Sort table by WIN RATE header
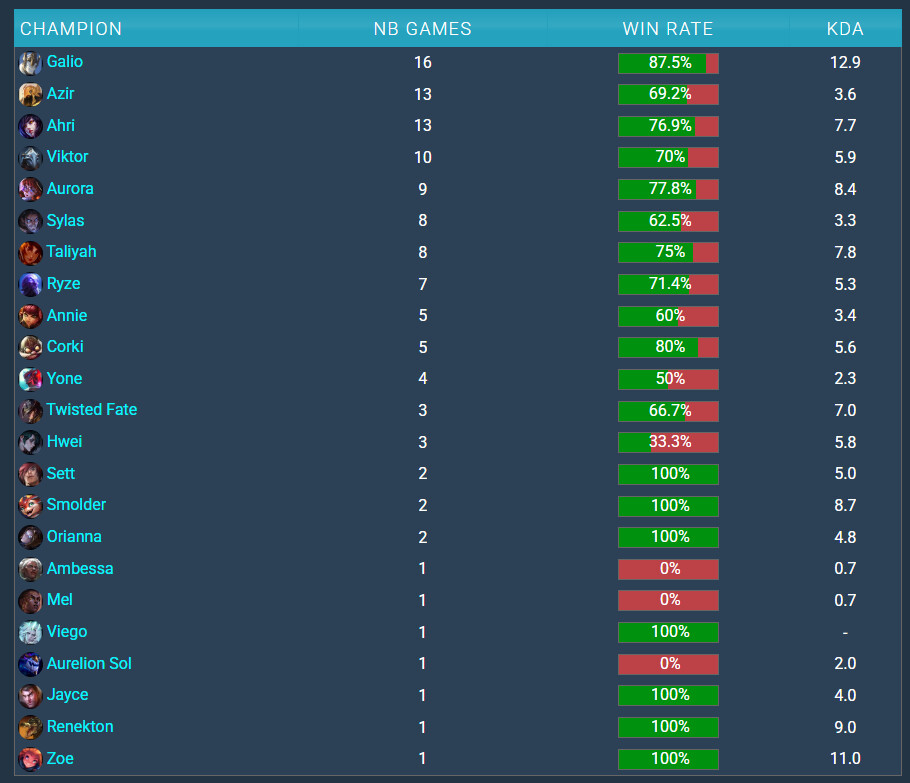910x783 pixels. click(x=668, y=29)
